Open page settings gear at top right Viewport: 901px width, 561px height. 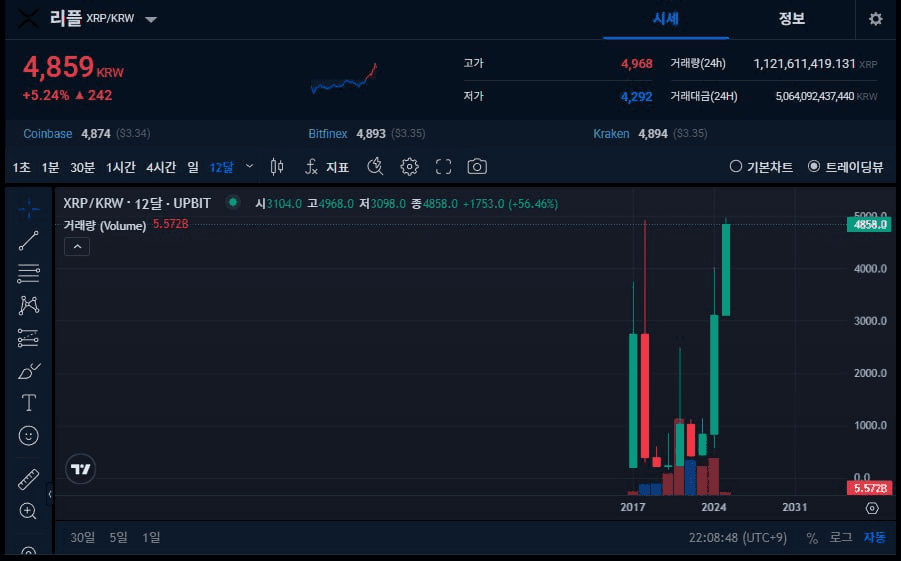(875, 19)
